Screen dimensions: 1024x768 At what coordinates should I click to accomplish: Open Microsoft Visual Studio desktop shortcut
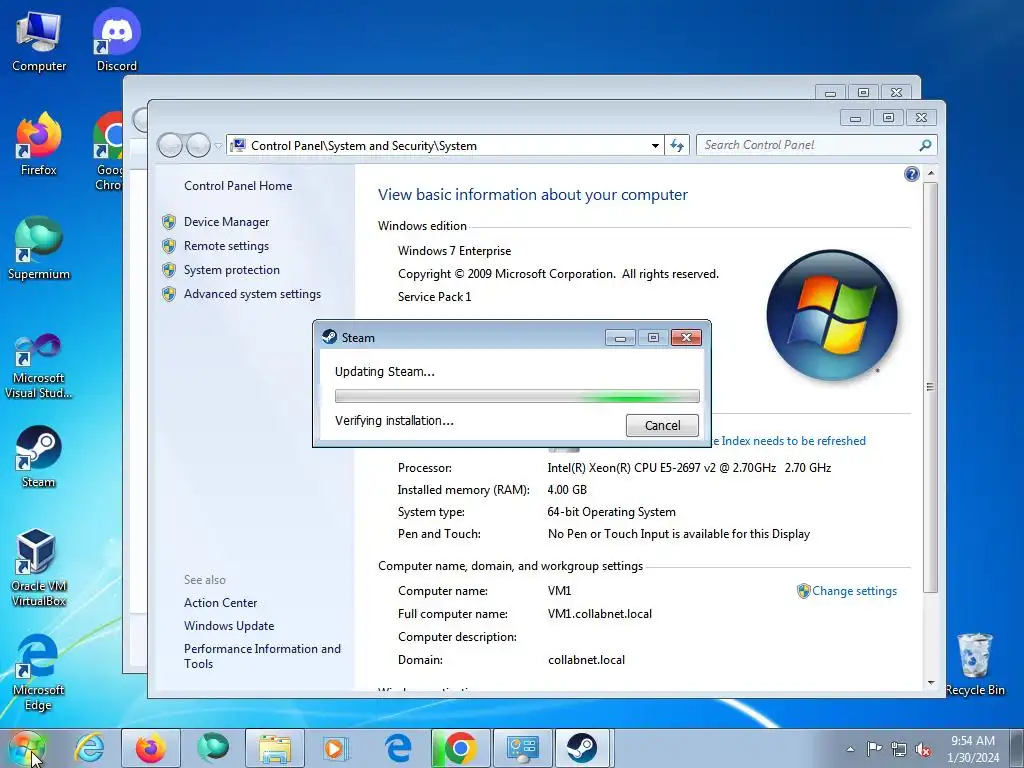coord(39,366)
